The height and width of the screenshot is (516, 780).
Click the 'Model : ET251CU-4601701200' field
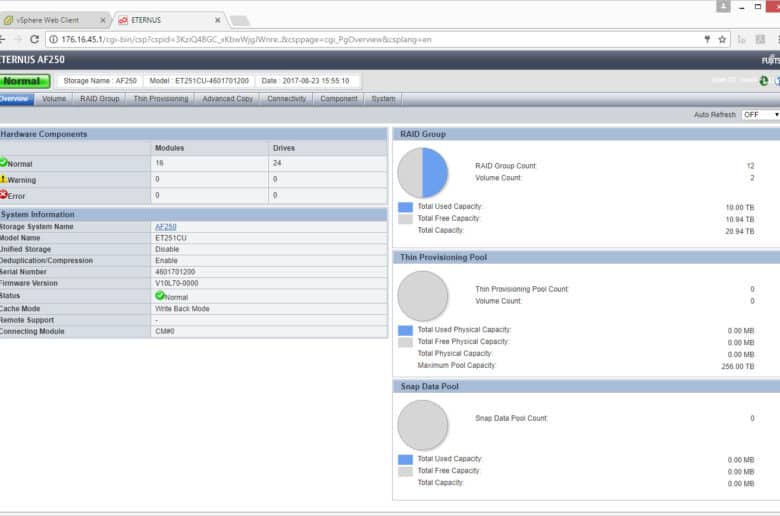(199, 81)
